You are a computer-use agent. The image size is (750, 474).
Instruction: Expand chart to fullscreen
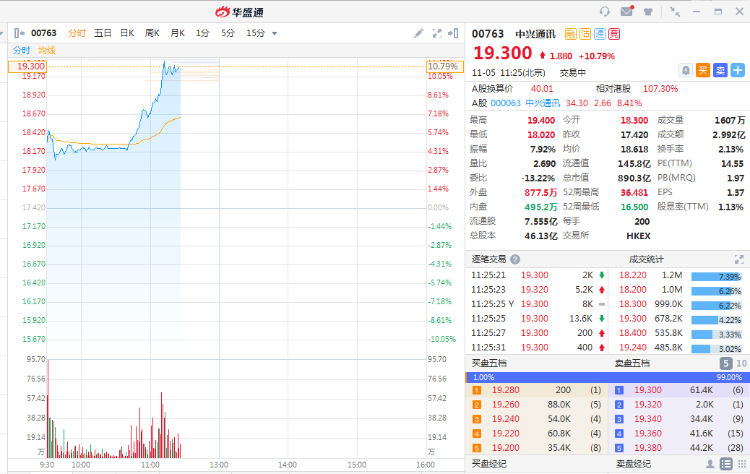437,33
